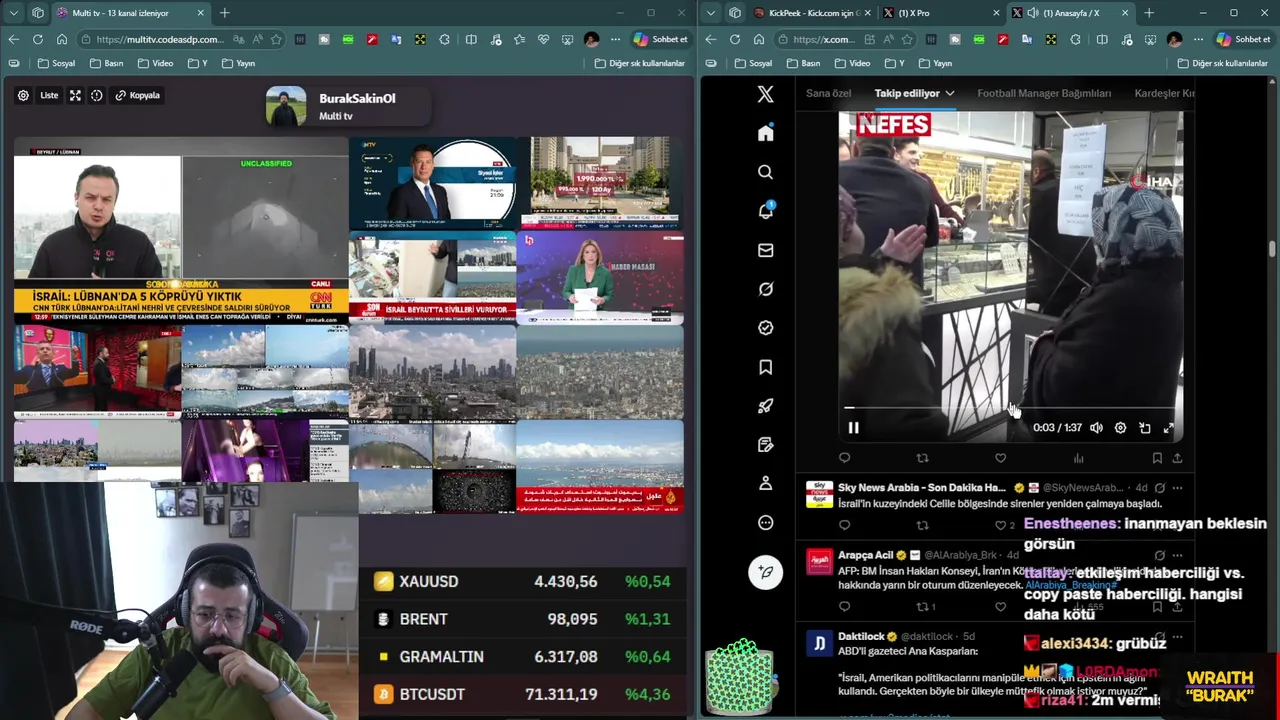Viewport: 1280px width, 720px height.
Task: Open Multi tv info alert icon
Action: (x=97, y=95)
